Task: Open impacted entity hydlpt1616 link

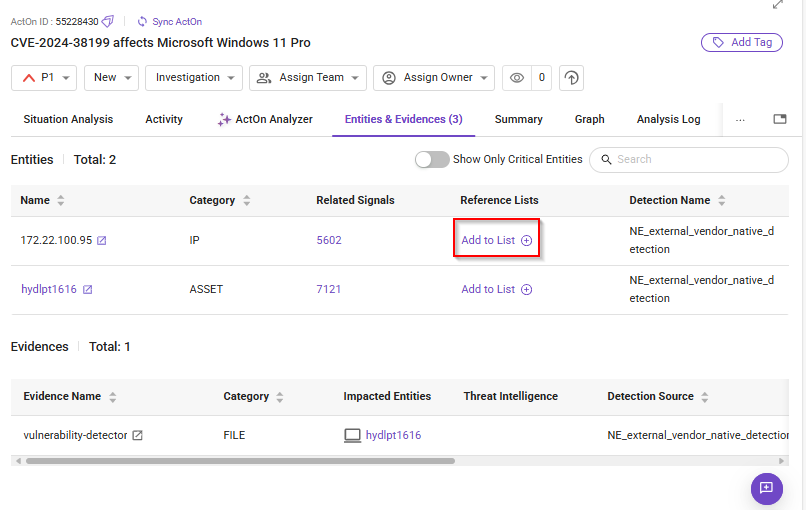Action: point(393,435)
